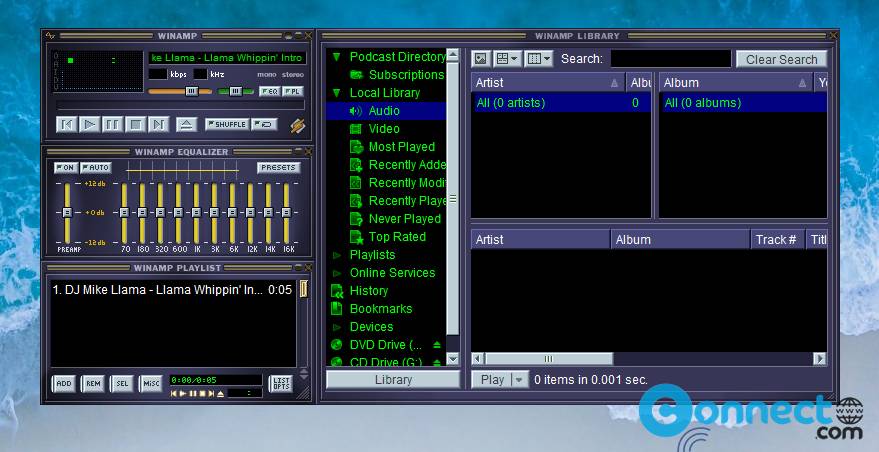Select the Audio library view
This screenshot has width=879, height=452.
coord(386,110)
